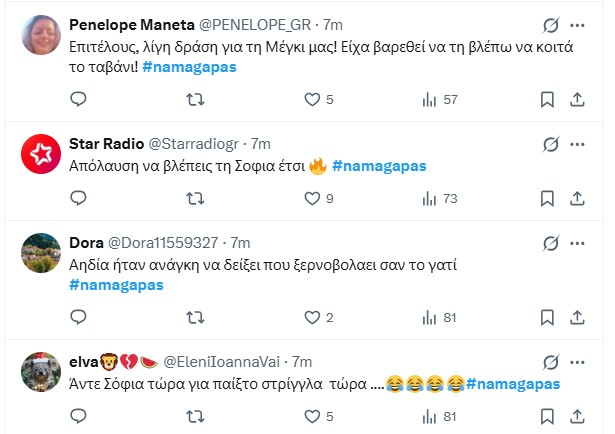Bookmark elva's tweet
This screenshot has height=434, width=615.
point(547,416)
